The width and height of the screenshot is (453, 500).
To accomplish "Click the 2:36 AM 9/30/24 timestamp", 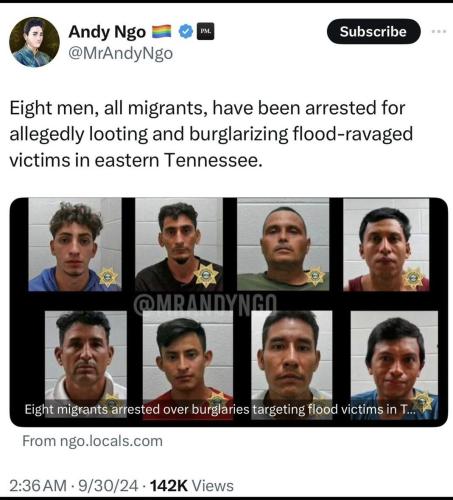I will pyautogui.click(x=74, y=486).
